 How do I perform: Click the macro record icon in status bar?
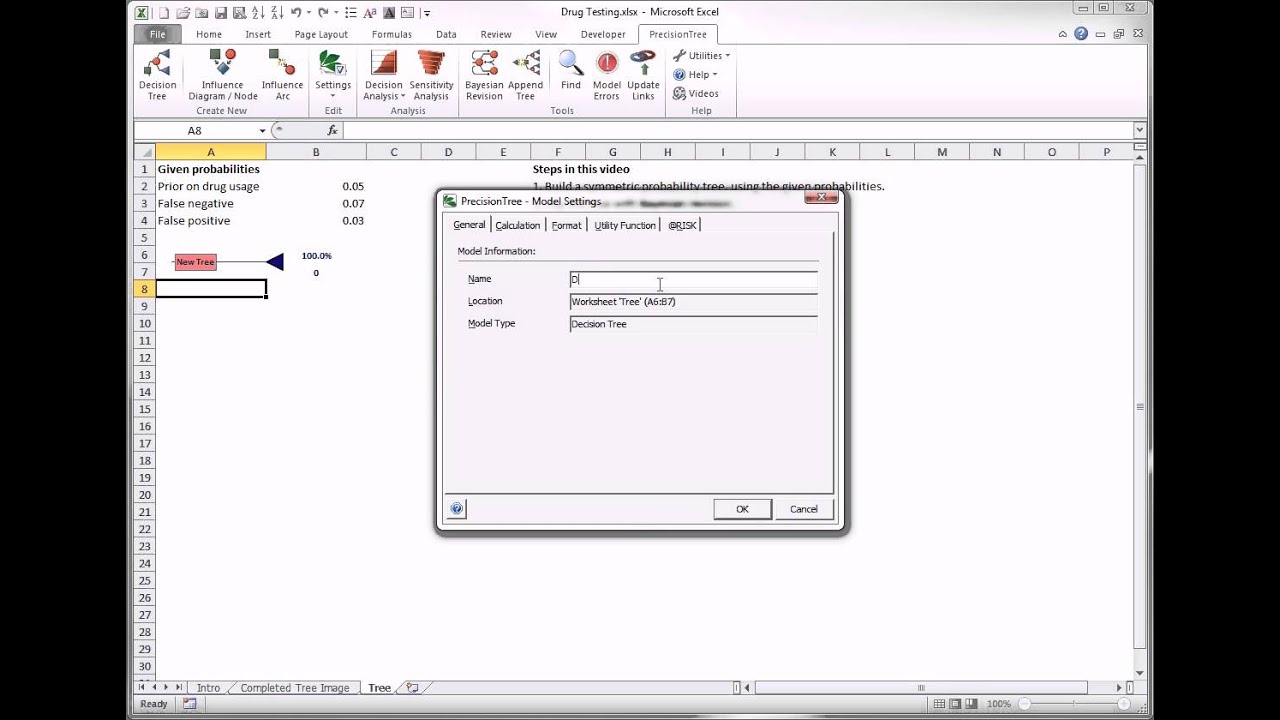coord(189,704)
